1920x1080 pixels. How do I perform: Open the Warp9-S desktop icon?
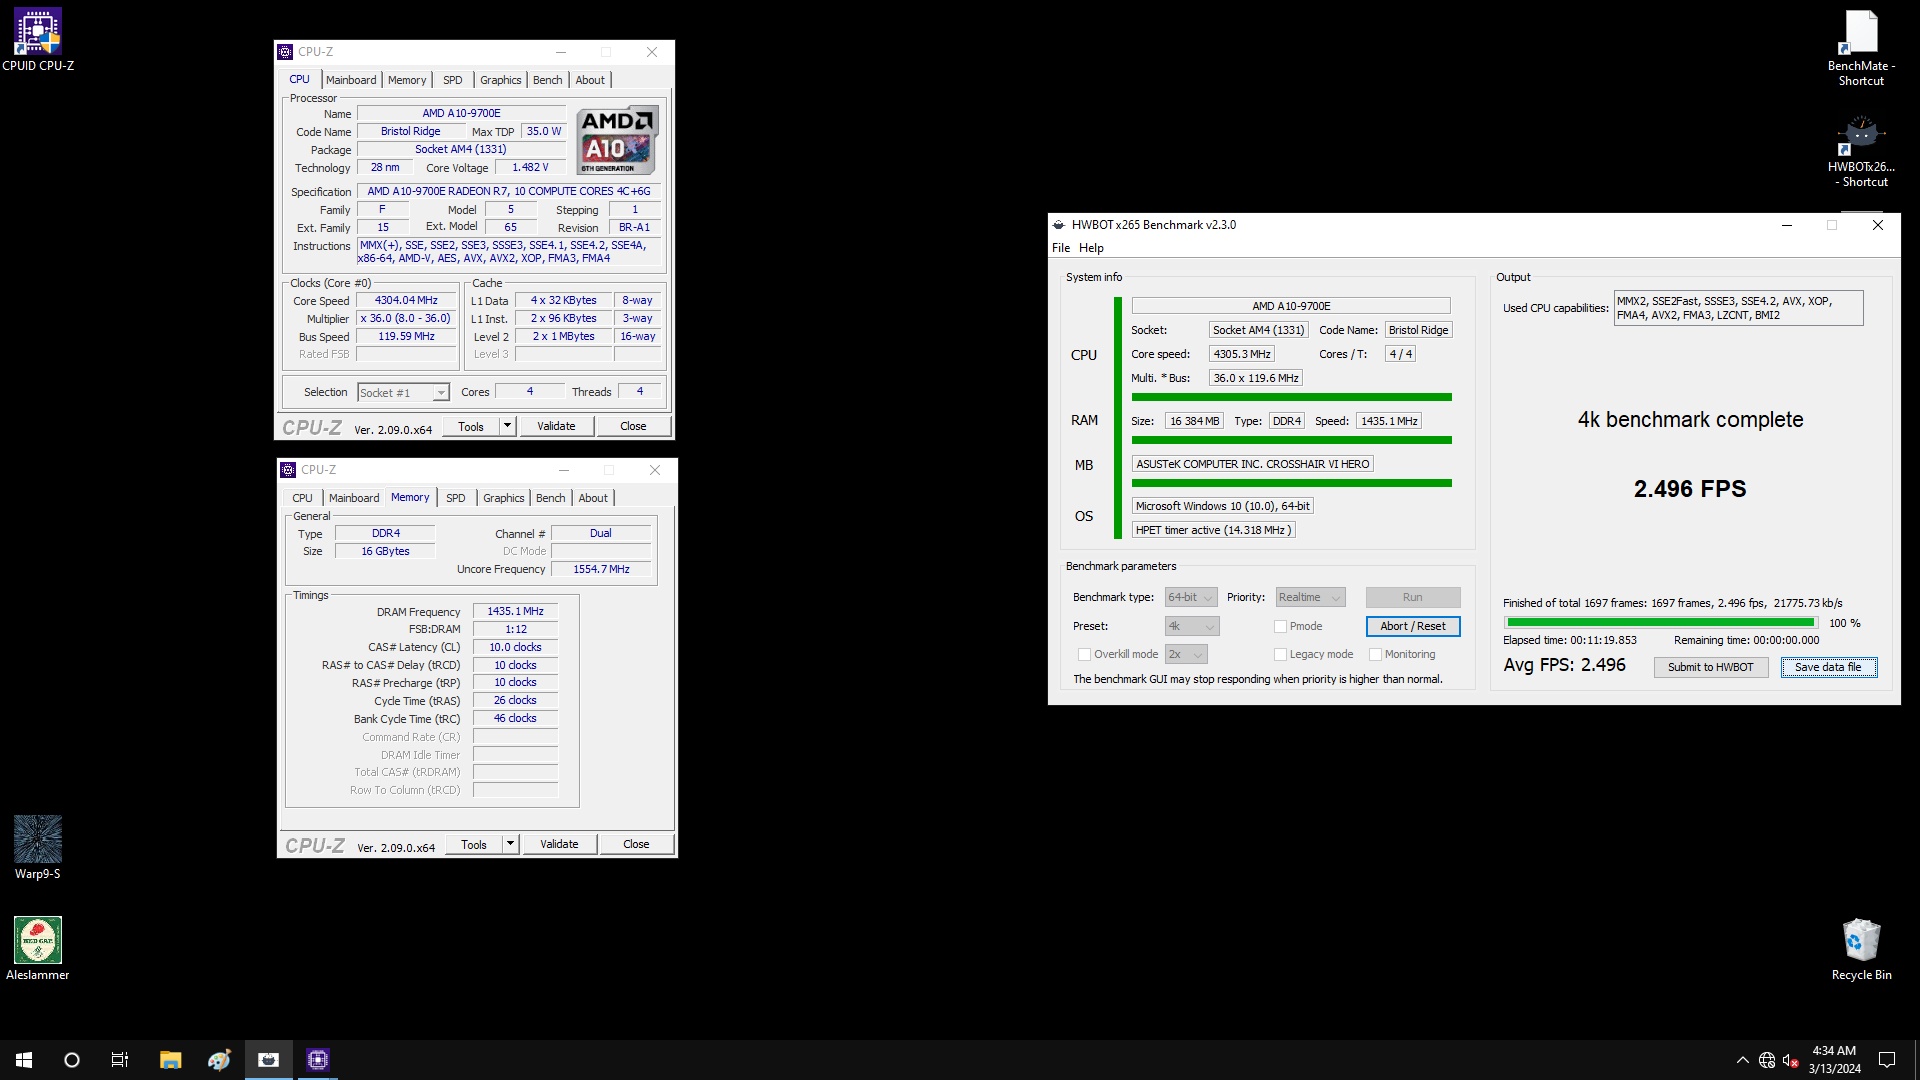click(38, 848)
